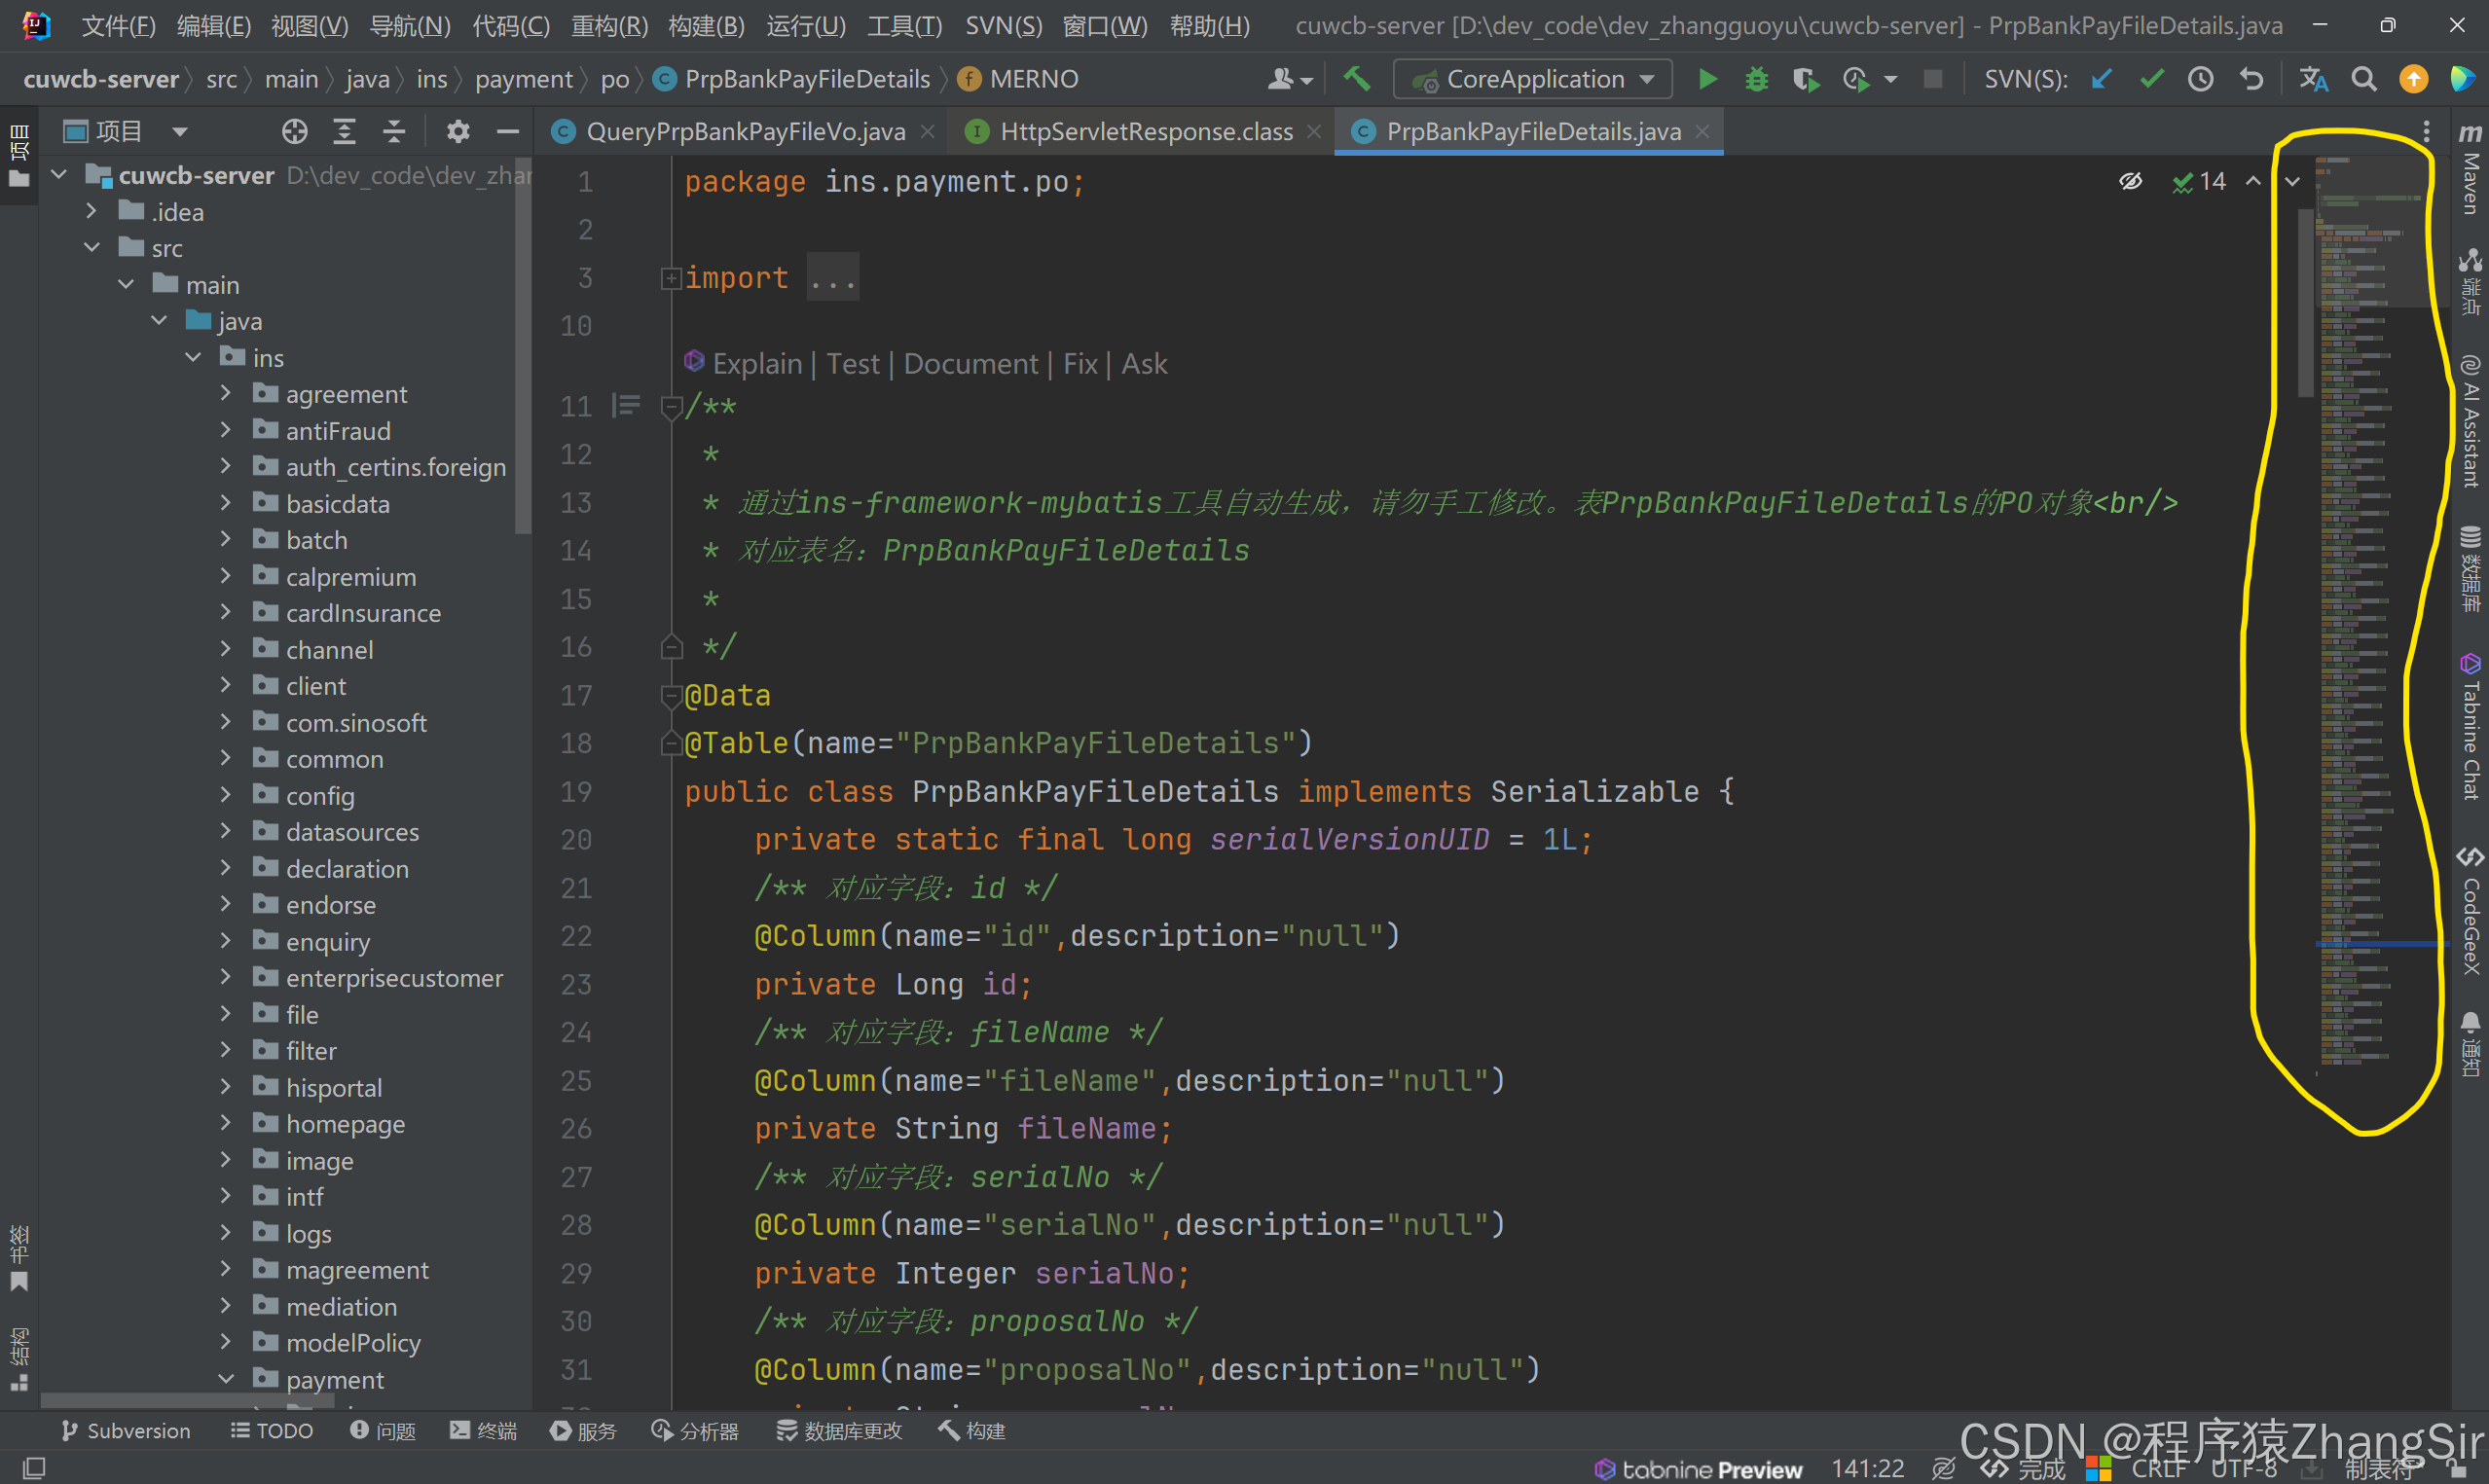
Task: Open the Subversion tool window
Action: coord(126,1431)
